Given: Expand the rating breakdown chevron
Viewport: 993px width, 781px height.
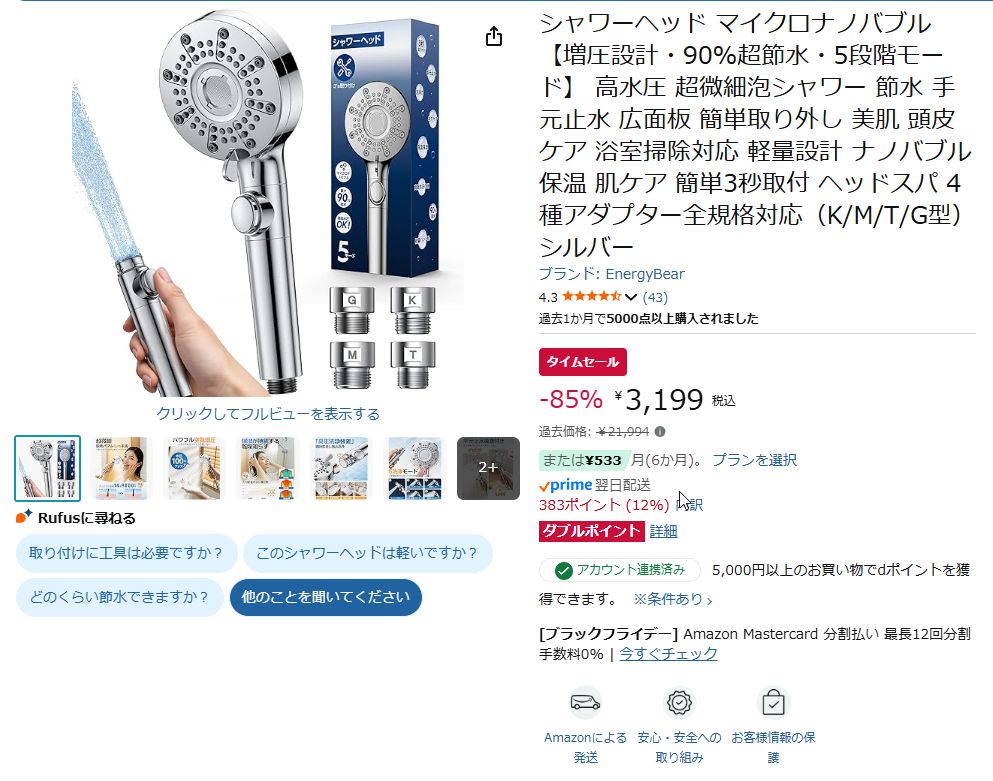Looking at the screenshot, I should pos(631,297).
